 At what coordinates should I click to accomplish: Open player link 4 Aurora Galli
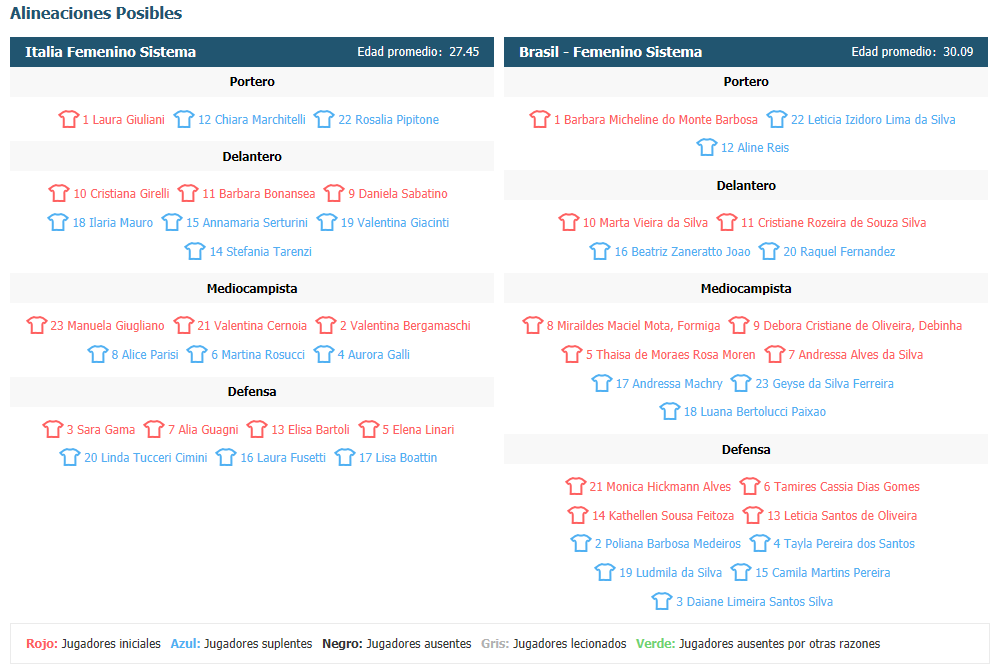click(374, 355)
